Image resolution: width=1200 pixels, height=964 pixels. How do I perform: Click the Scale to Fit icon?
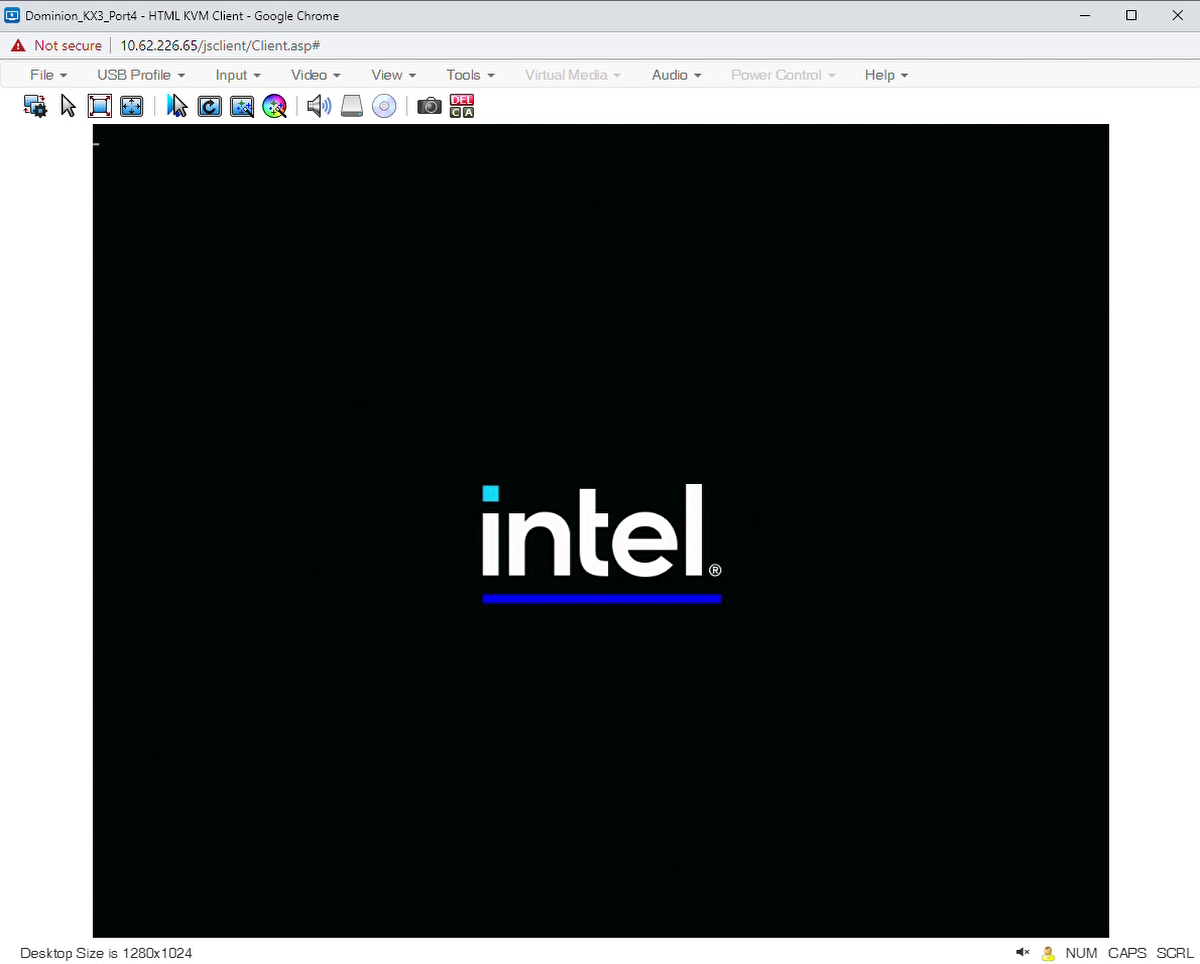131,106
